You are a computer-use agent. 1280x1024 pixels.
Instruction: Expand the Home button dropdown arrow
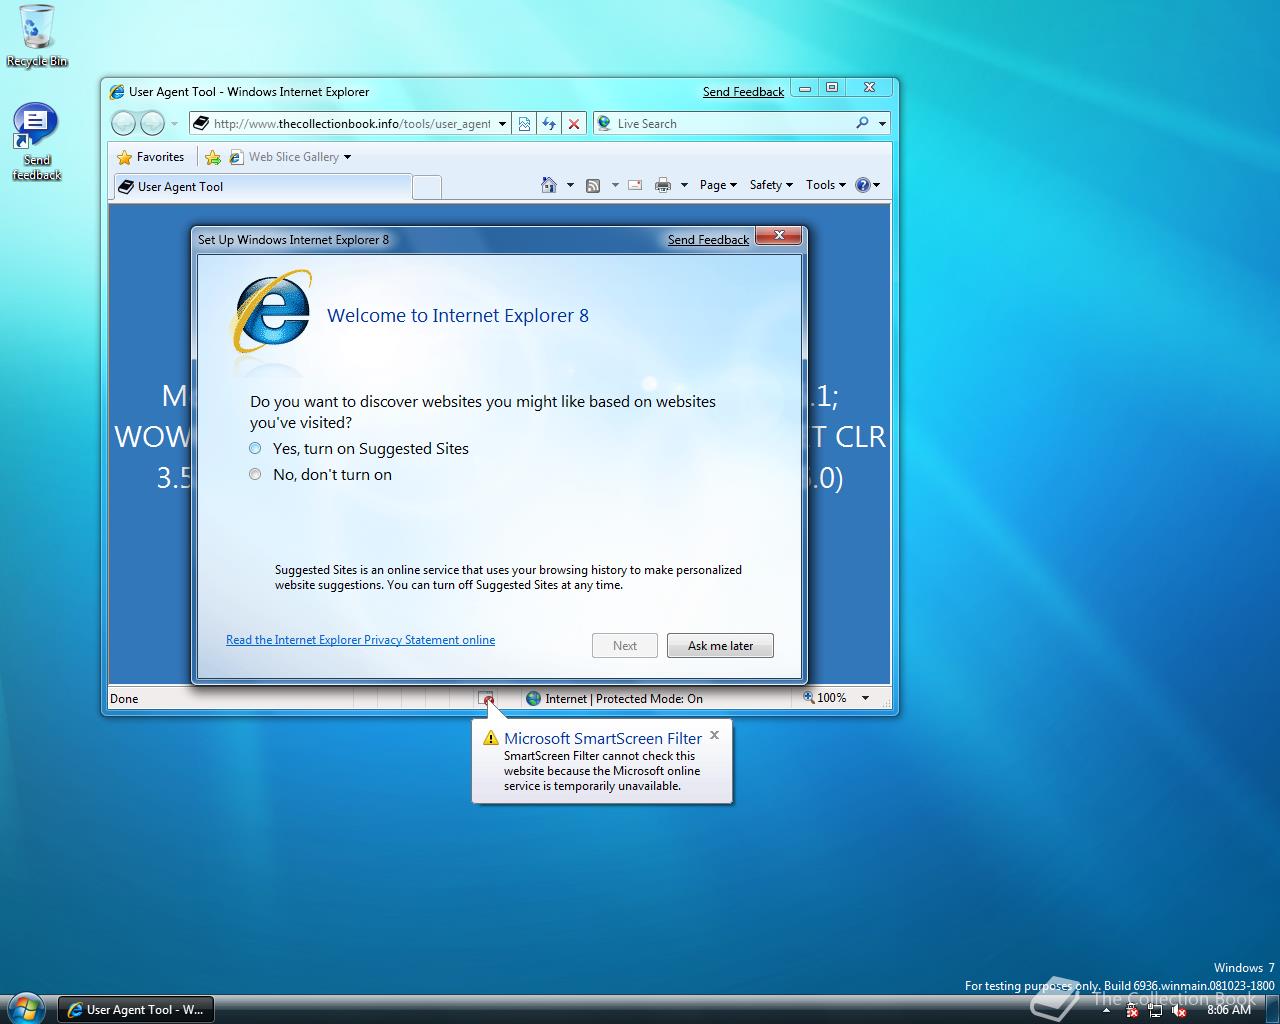(570, 185)
